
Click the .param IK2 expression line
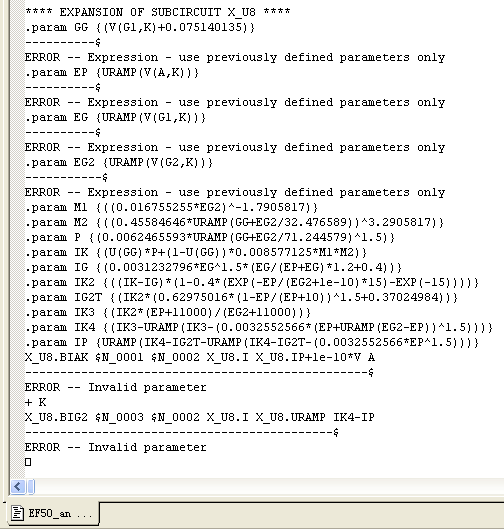(x=252, y=282)
